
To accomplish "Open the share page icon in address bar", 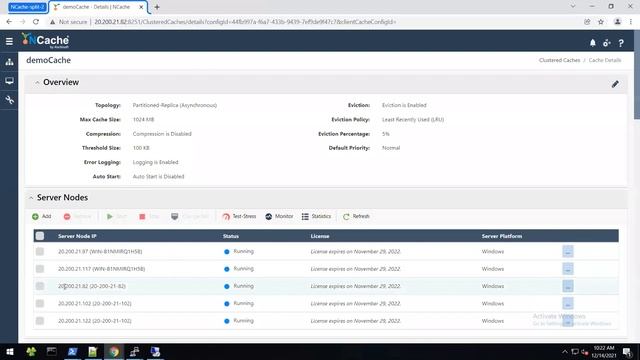I will pyautogui.click(x=587, y=22).
